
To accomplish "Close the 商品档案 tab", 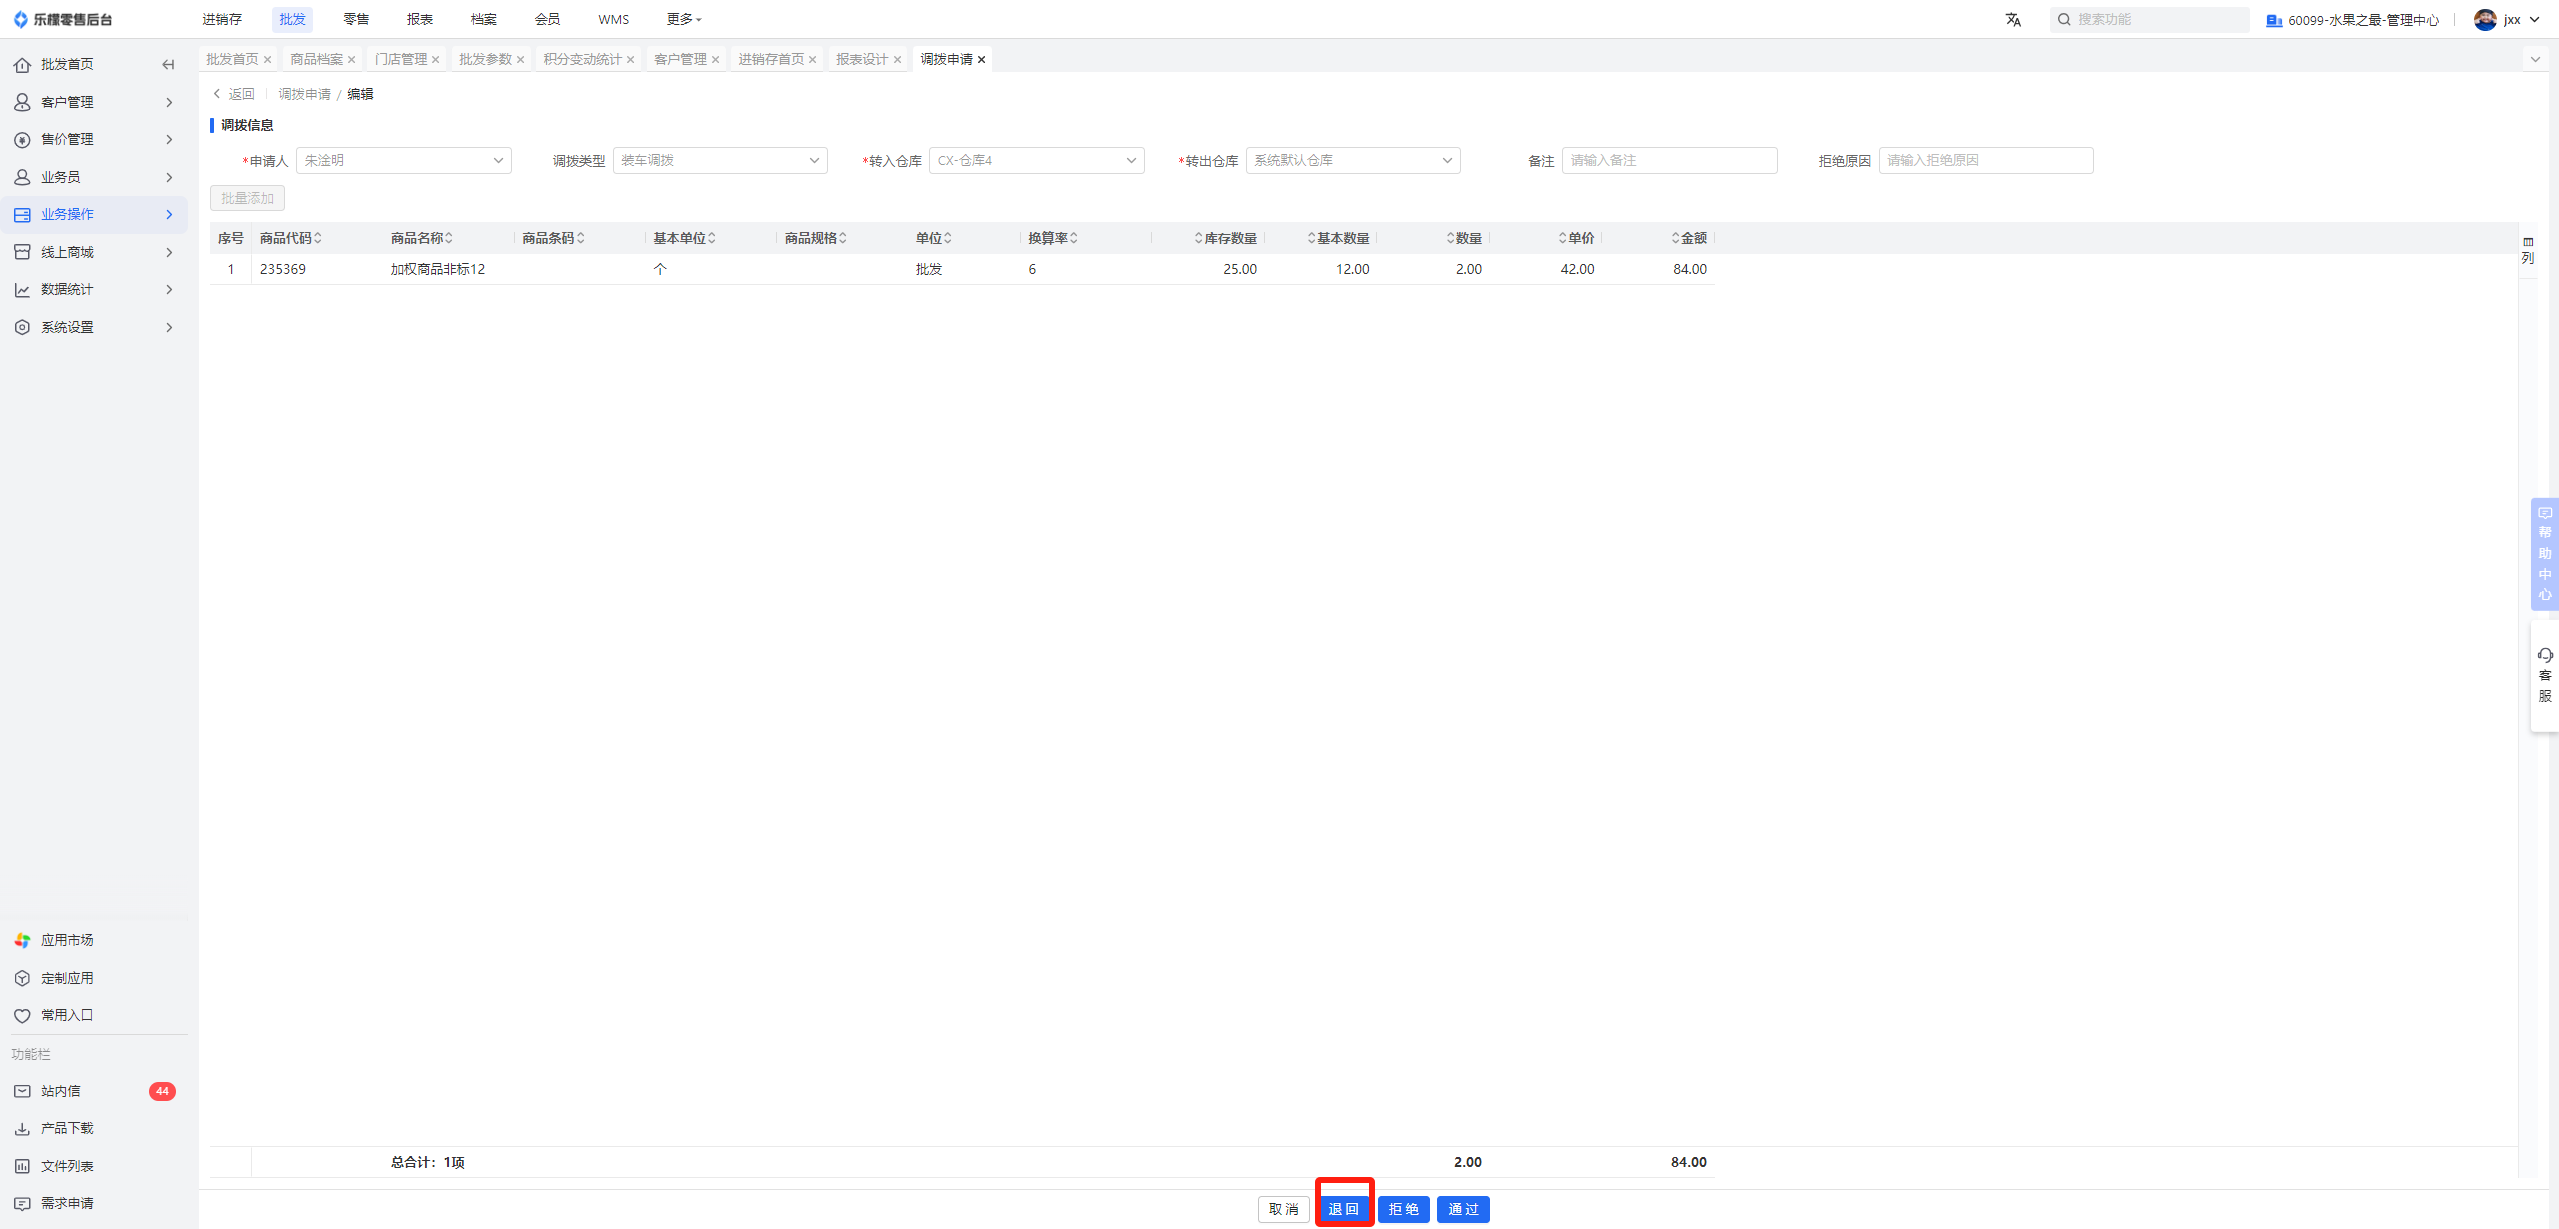I will pos(351,60).
